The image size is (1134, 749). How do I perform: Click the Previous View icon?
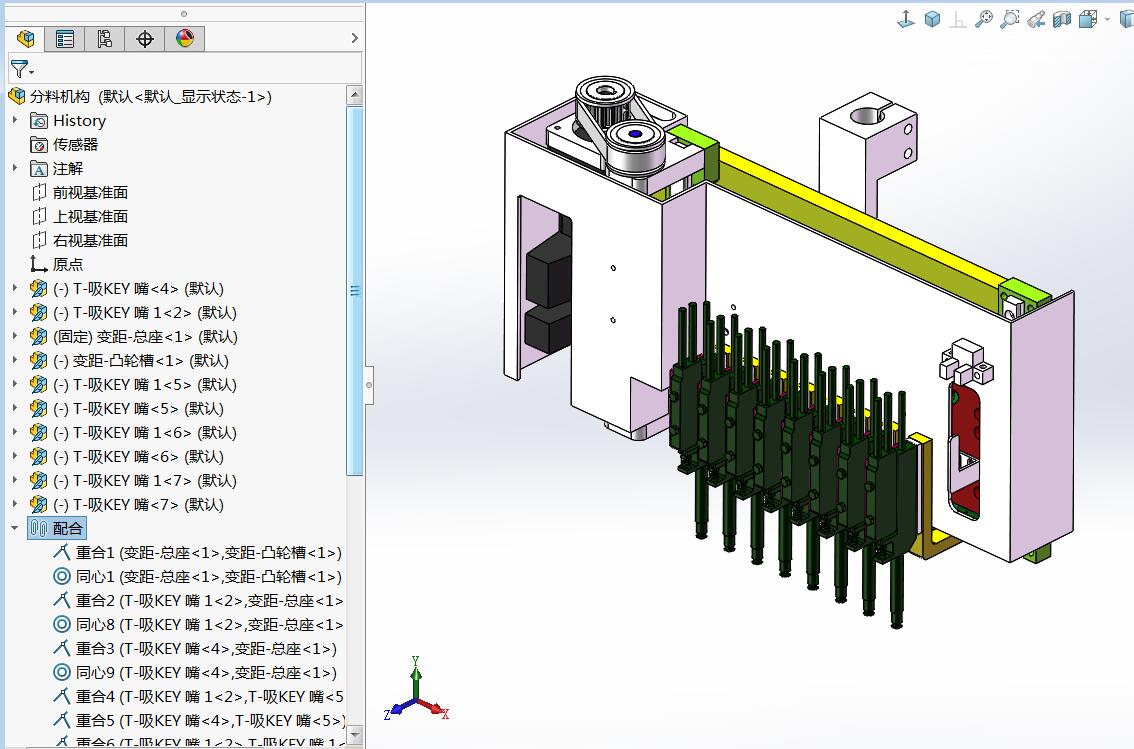coord(1036,20)
